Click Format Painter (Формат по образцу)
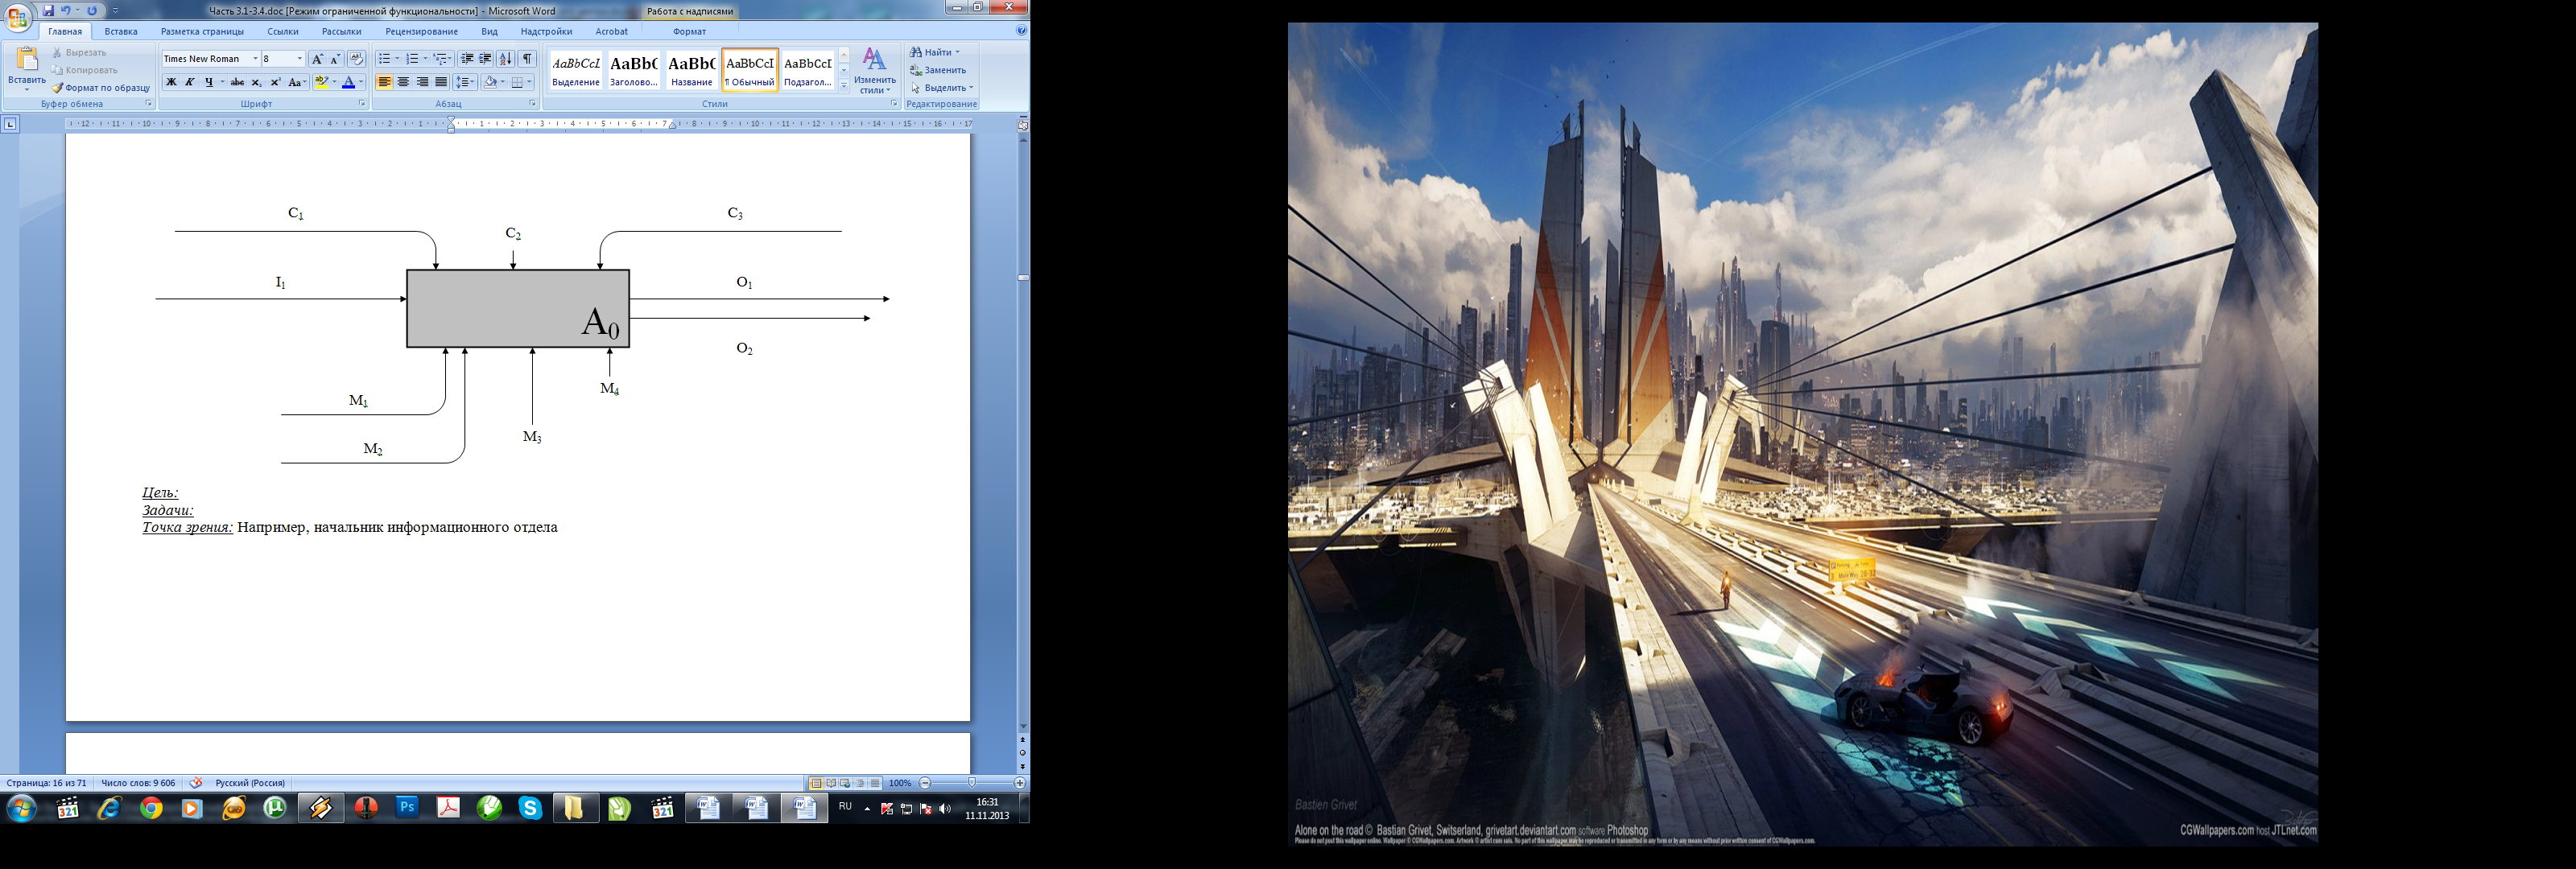Image resolution: width=2576 pixels, height=869 pixels. [x=100, y=88]
